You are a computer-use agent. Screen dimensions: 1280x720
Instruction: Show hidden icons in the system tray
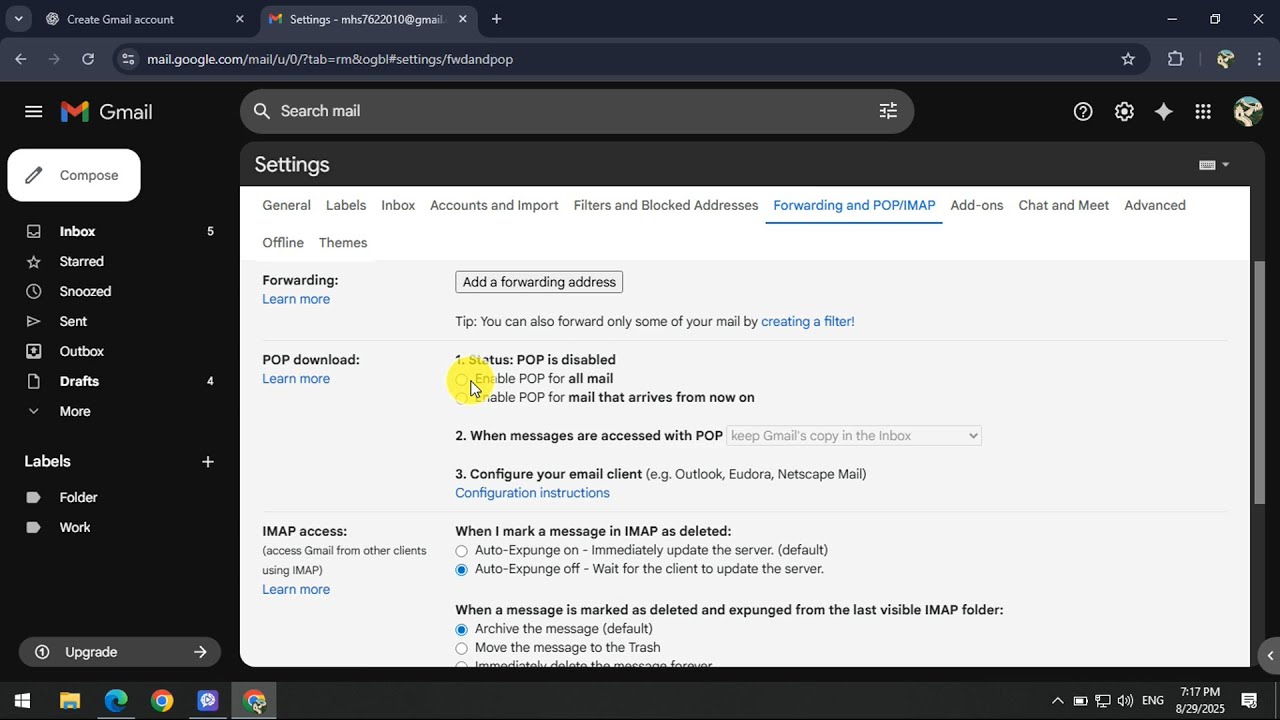tap(1057, 700)
